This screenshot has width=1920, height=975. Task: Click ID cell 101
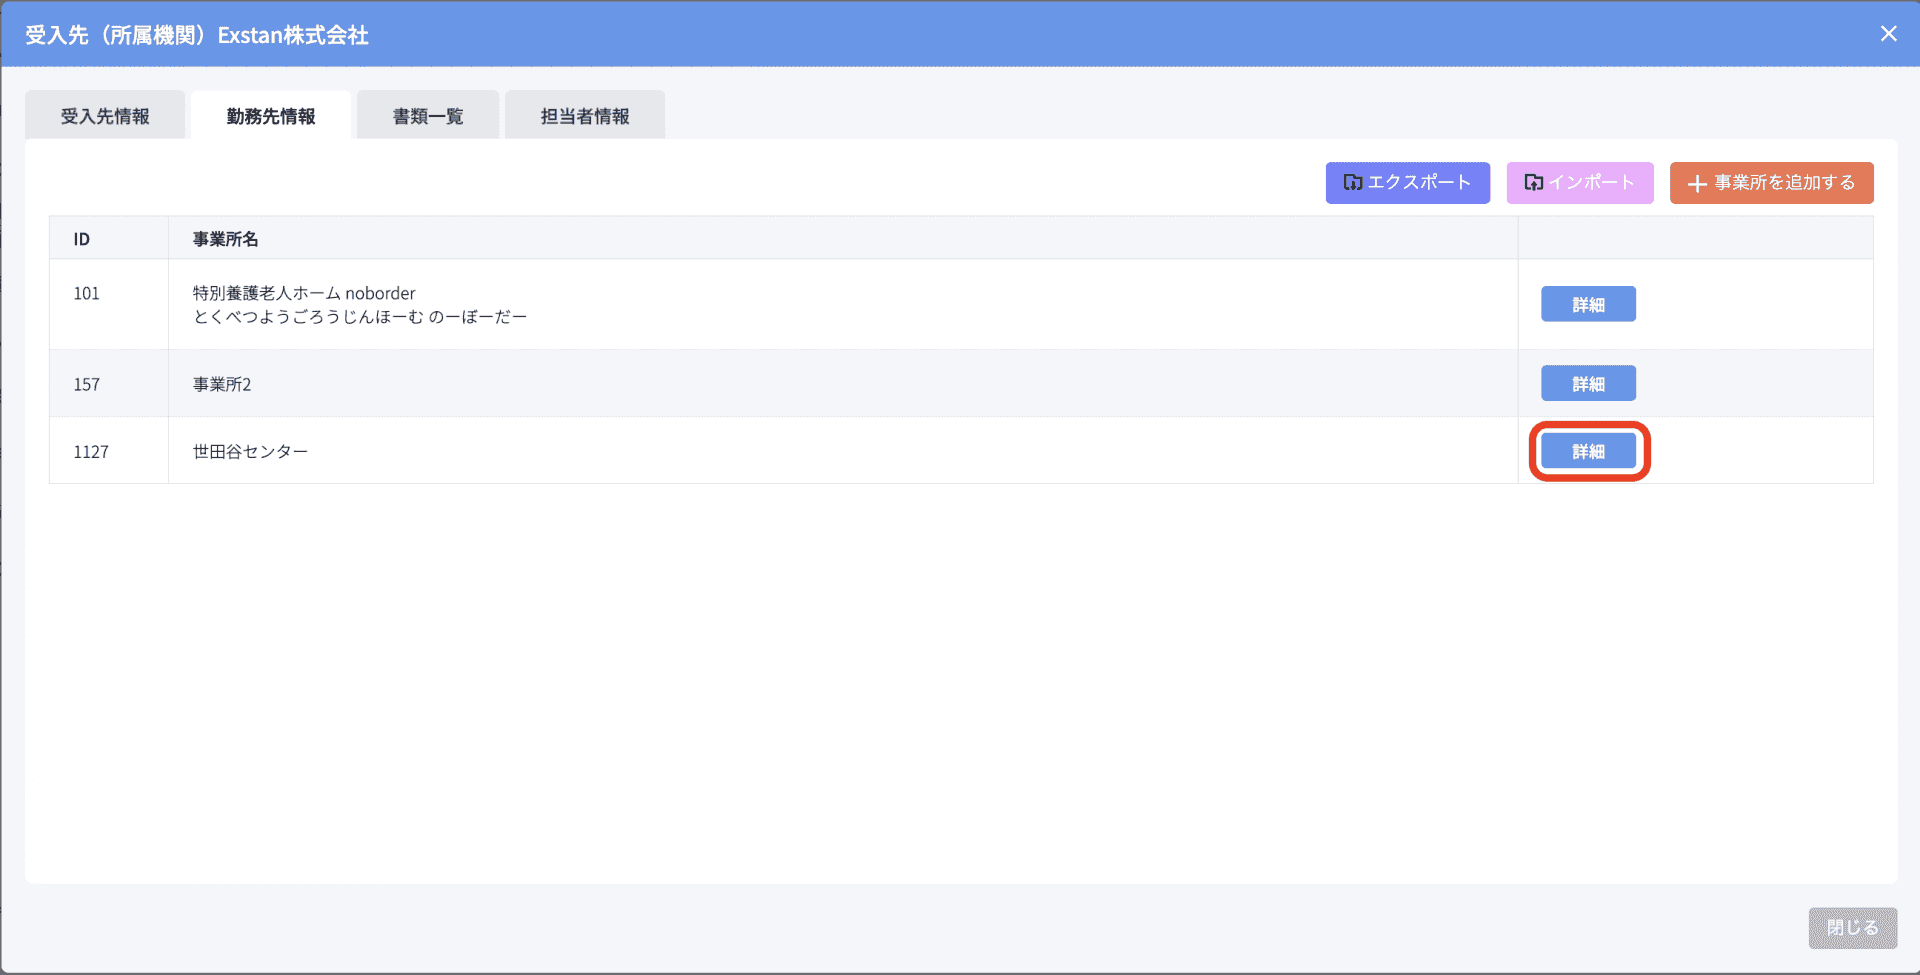tap(87, 293)
